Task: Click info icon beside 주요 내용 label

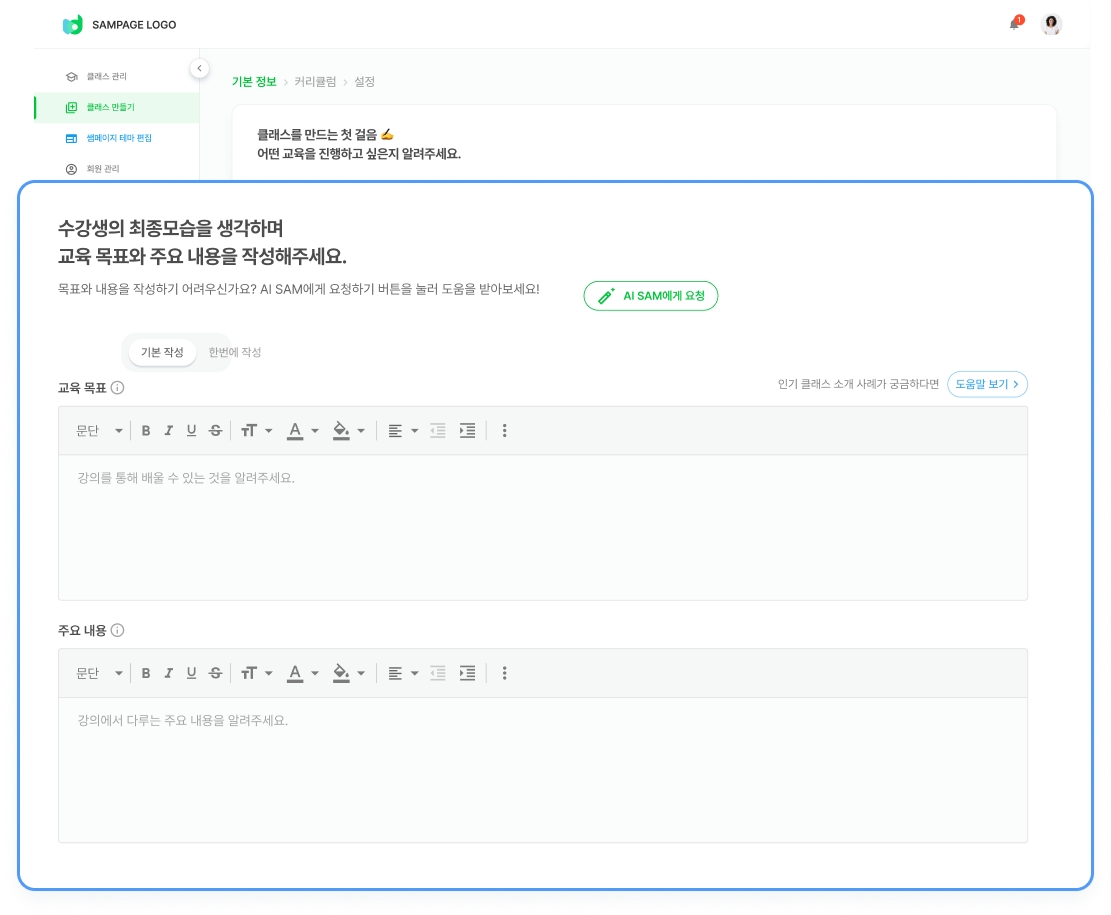Action: (117, 630)
